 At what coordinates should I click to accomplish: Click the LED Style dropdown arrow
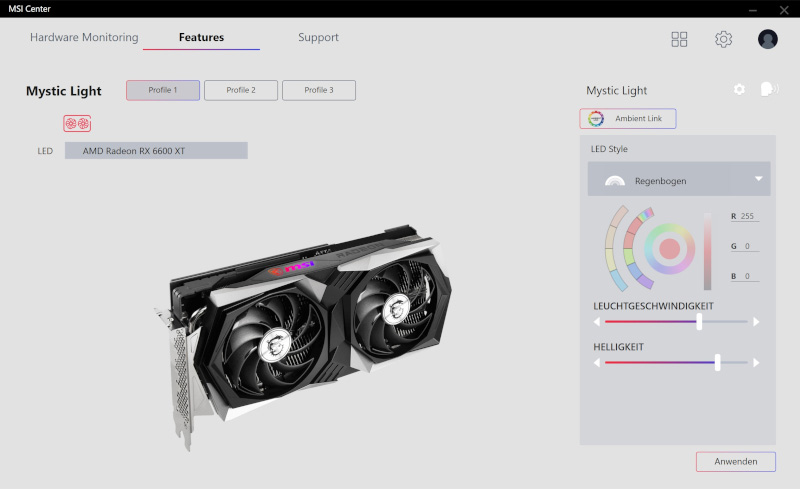click(x=759, y=179)
